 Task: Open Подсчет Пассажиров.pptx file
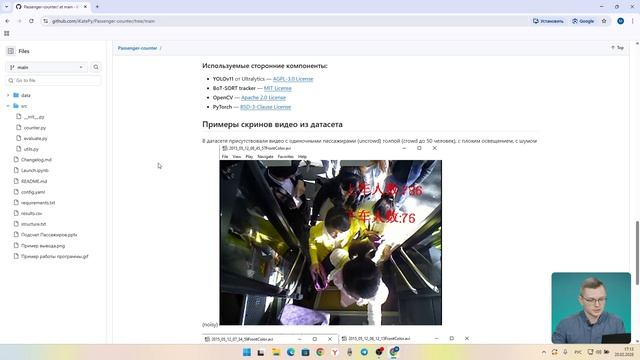pyautogui.click(x=49, y=235)
